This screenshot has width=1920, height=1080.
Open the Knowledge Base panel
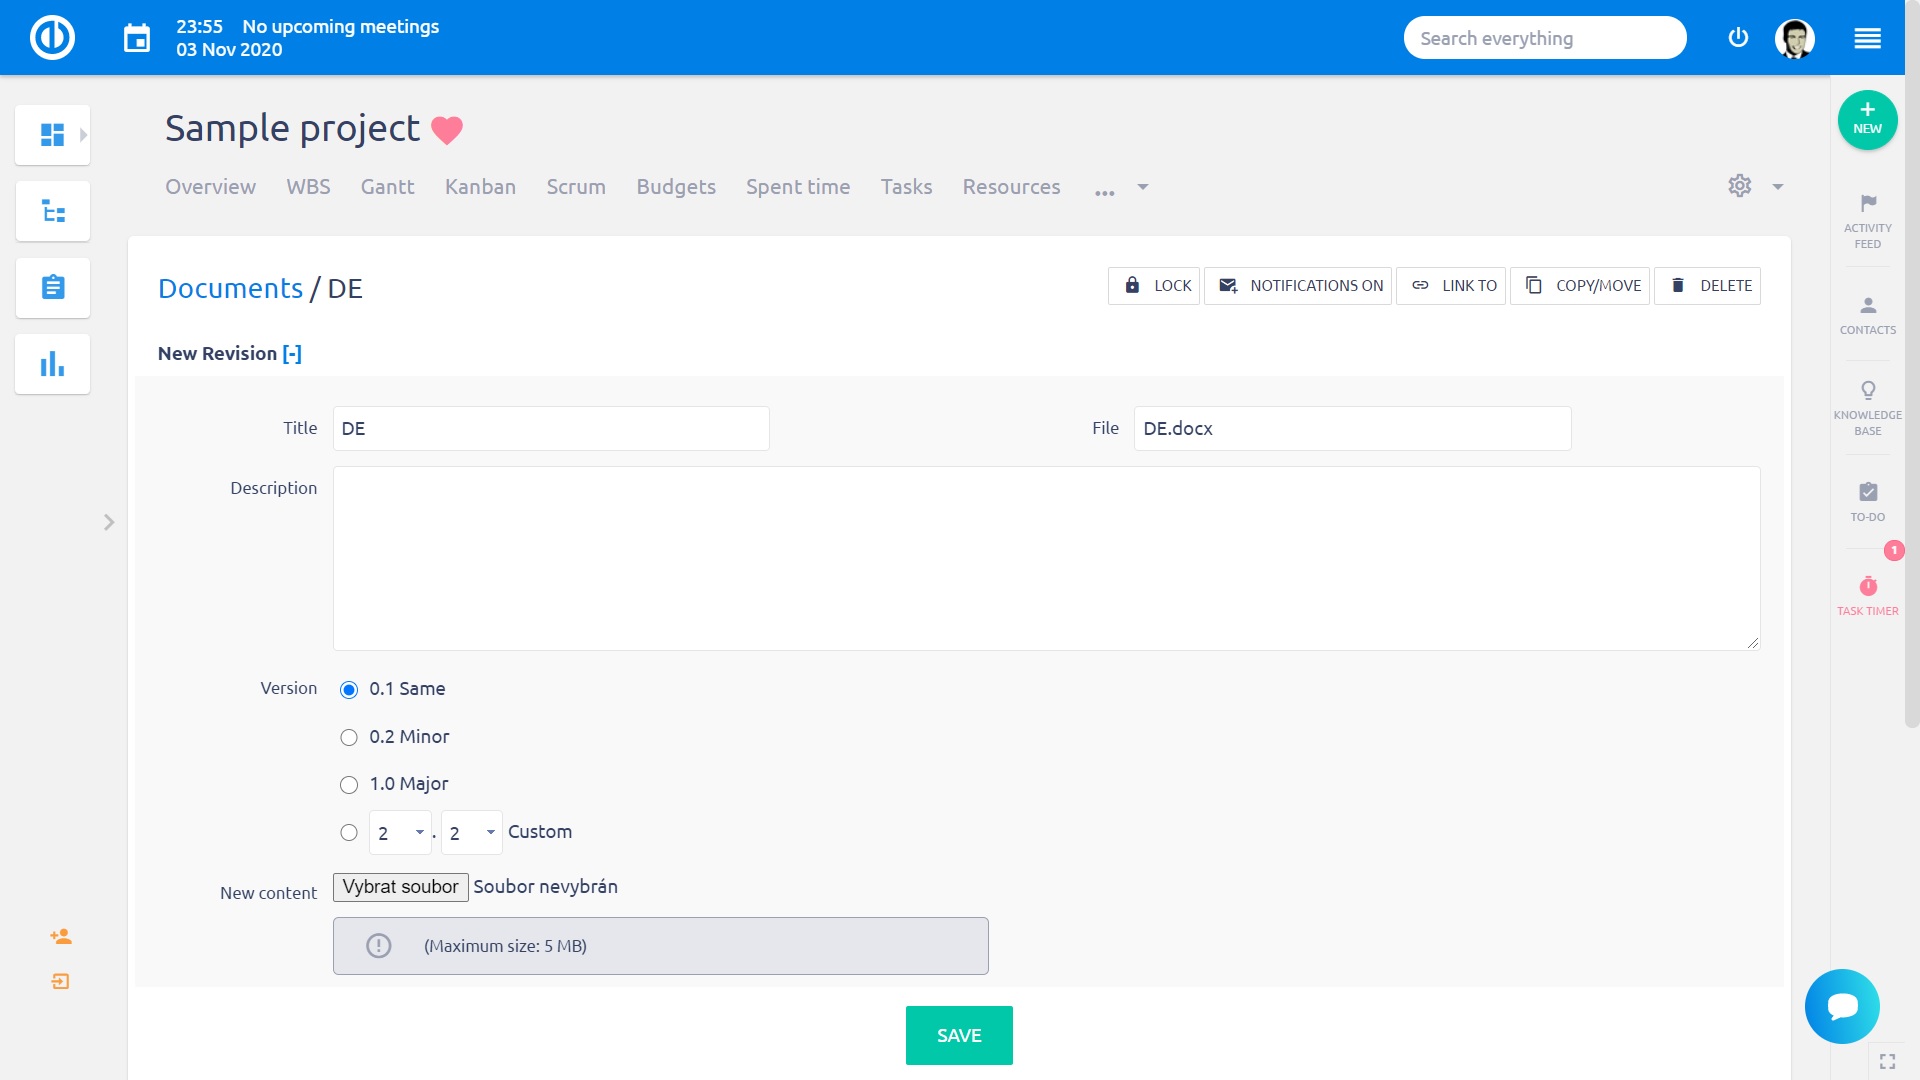click(x=1868, y=405)
